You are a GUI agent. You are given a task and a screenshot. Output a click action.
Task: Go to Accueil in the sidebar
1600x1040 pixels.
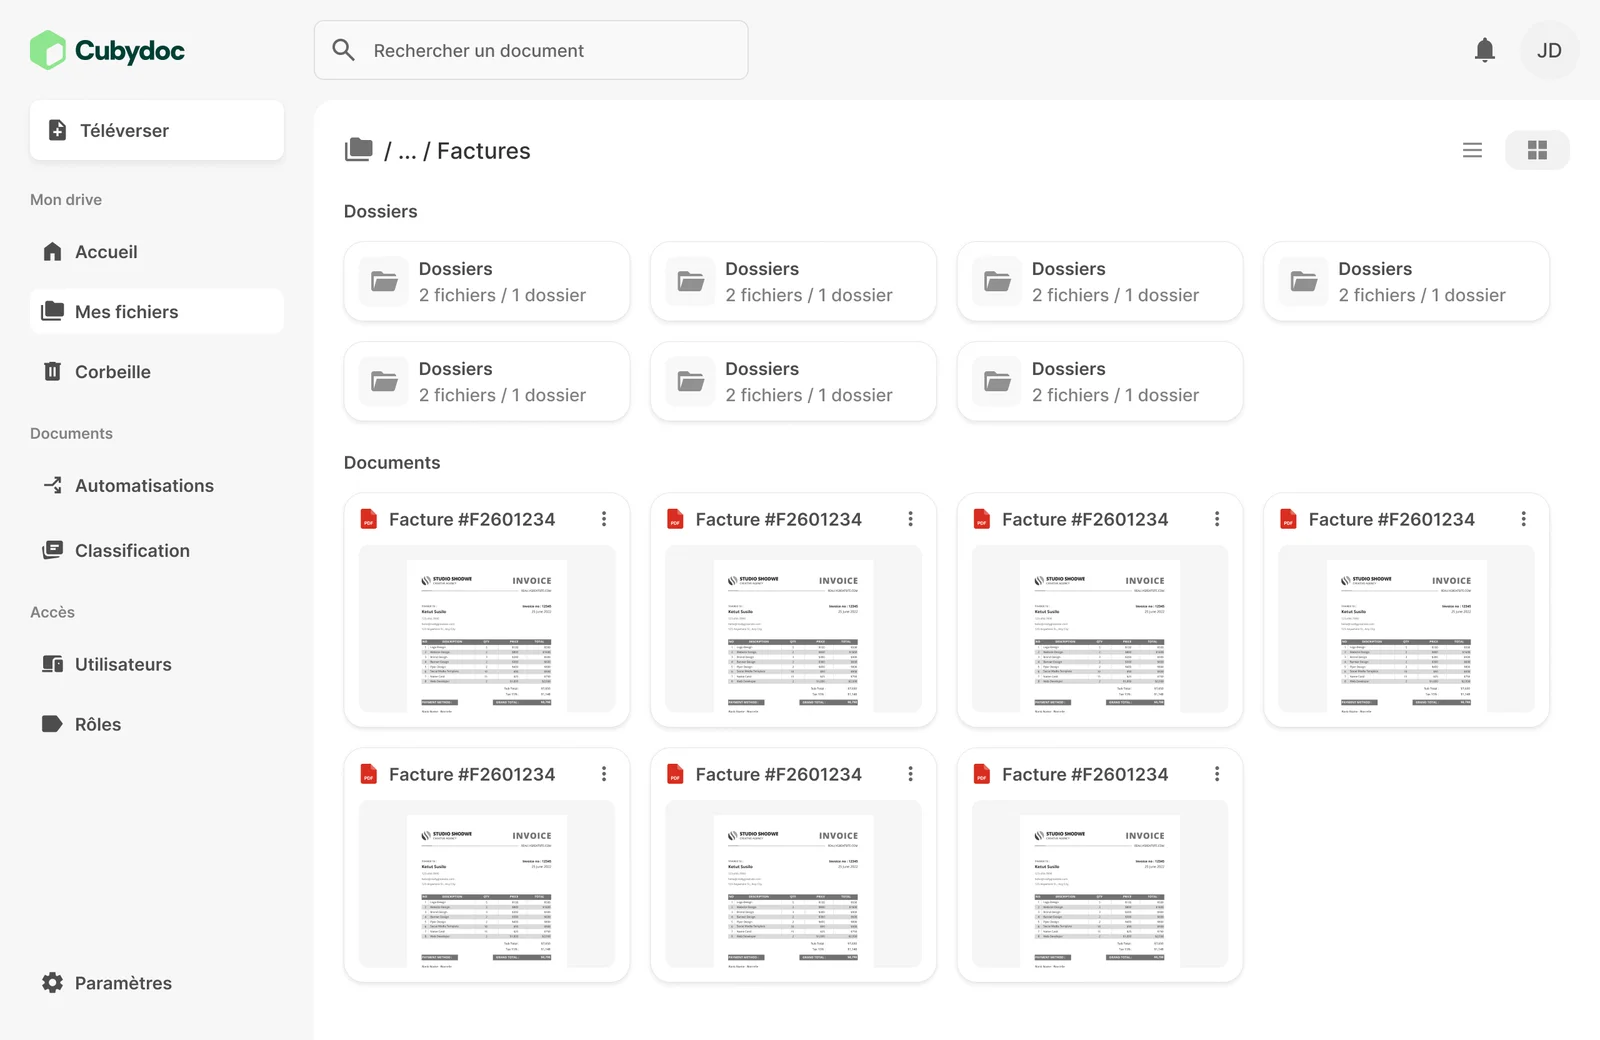coord(157,252)
